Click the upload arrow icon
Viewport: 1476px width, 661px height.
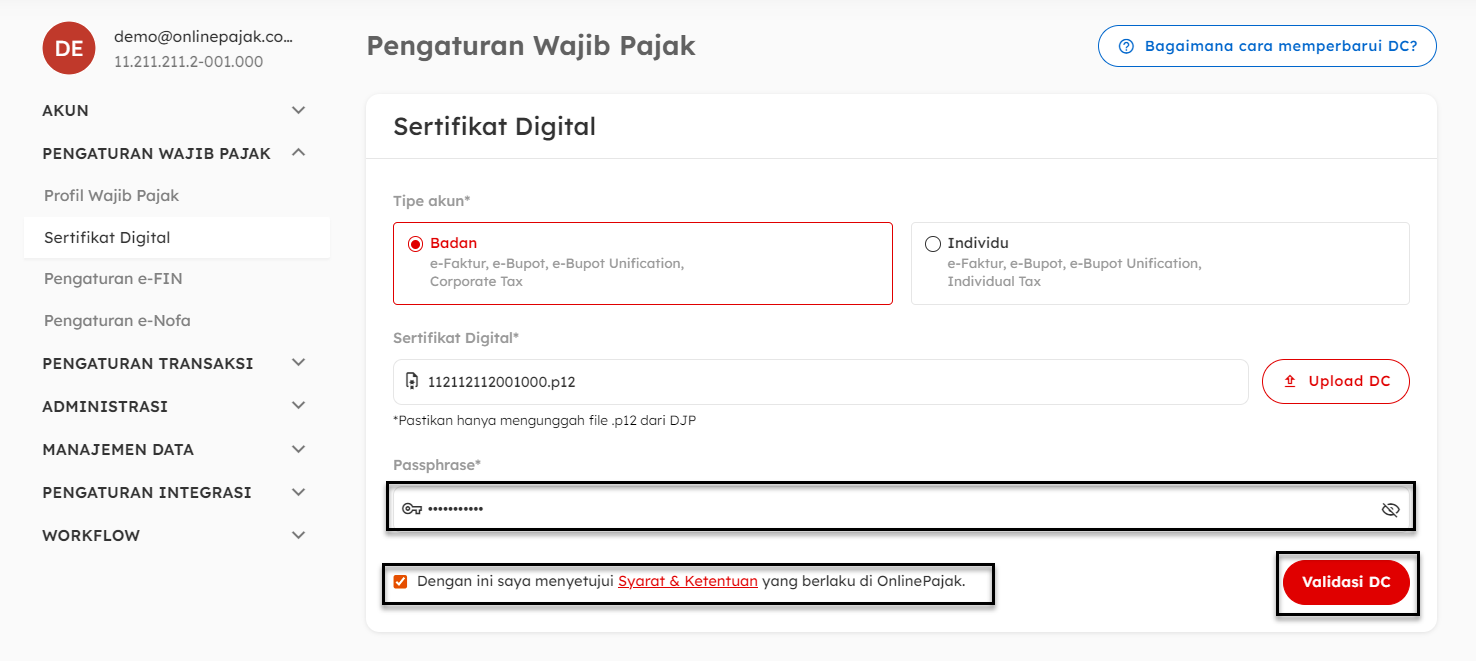(1290, 381)
